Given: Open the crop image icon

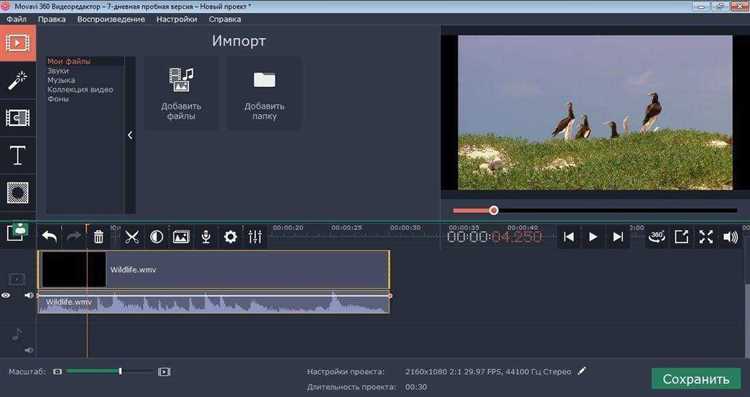Looking at the screenshot, I should 181,237.
